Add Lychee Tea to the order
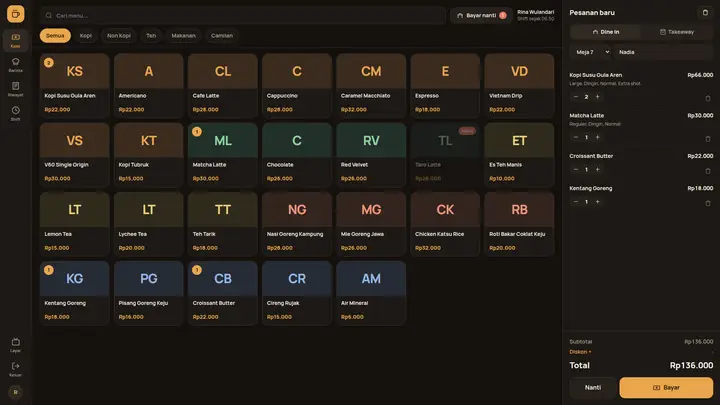720x405 pixels. 149,224
